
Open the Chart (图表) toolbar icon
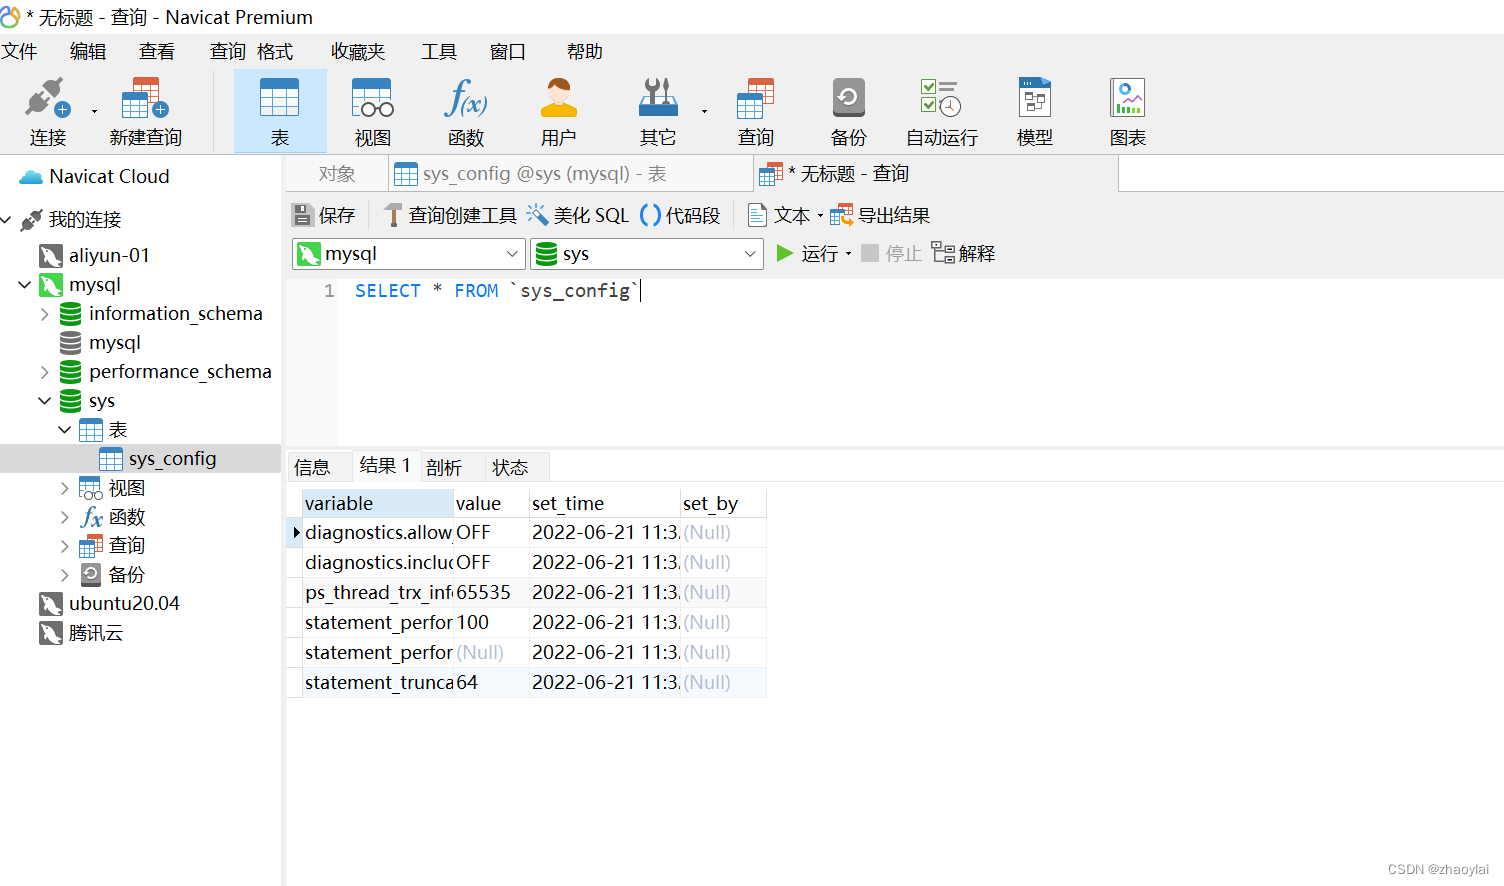1127,111
